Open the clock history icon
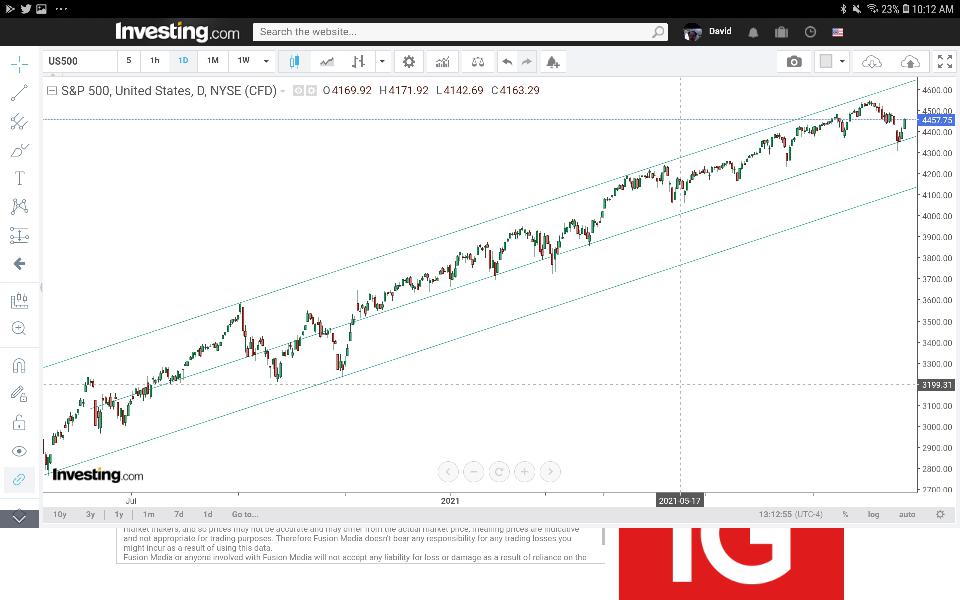Viewport: 960px width, 600px height. [x=810, y=32]
